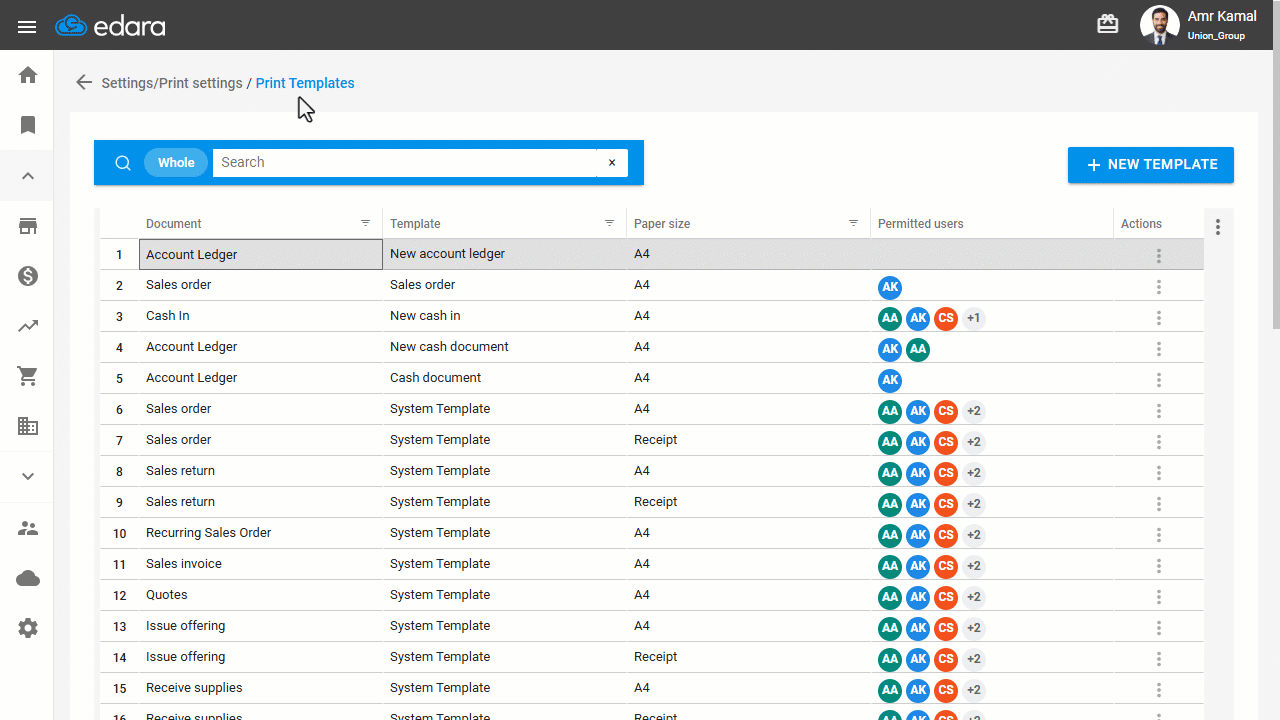Open Amr Kamal profile avatar
This screenshot has height=720, width=1280.
pyautogui.click(x=1159, y=25)
